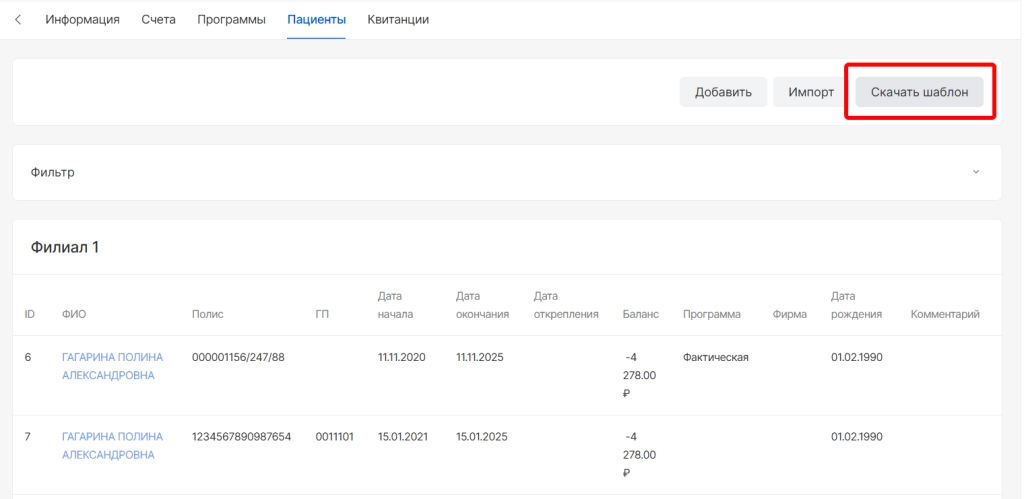The height and width of the screenshot is (499, 1024).
Task: Click the Фильтр panel title
Action: click(53, 172)
